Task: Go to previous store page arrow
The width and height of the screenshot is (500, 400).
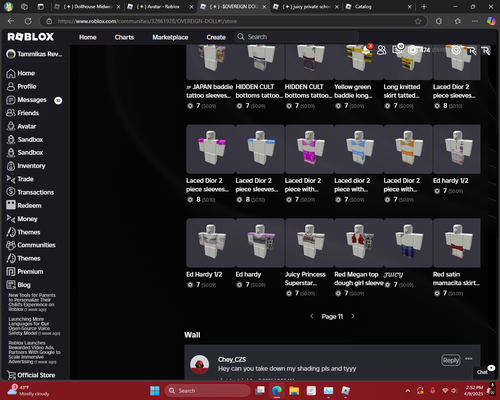Action: [x=312, y=316]
